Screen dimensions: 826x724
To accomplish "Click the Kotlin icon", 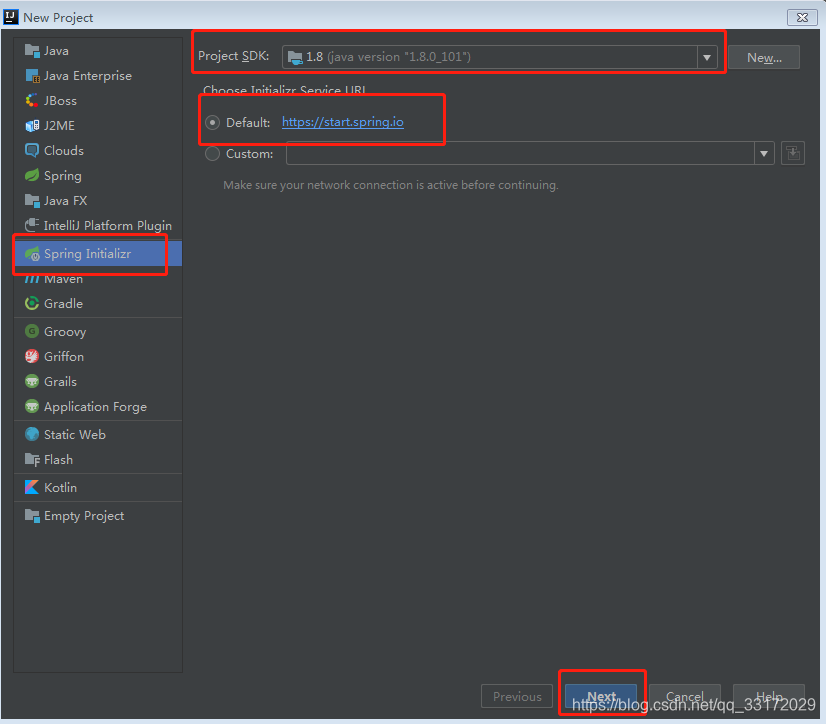I will [32, 487].
